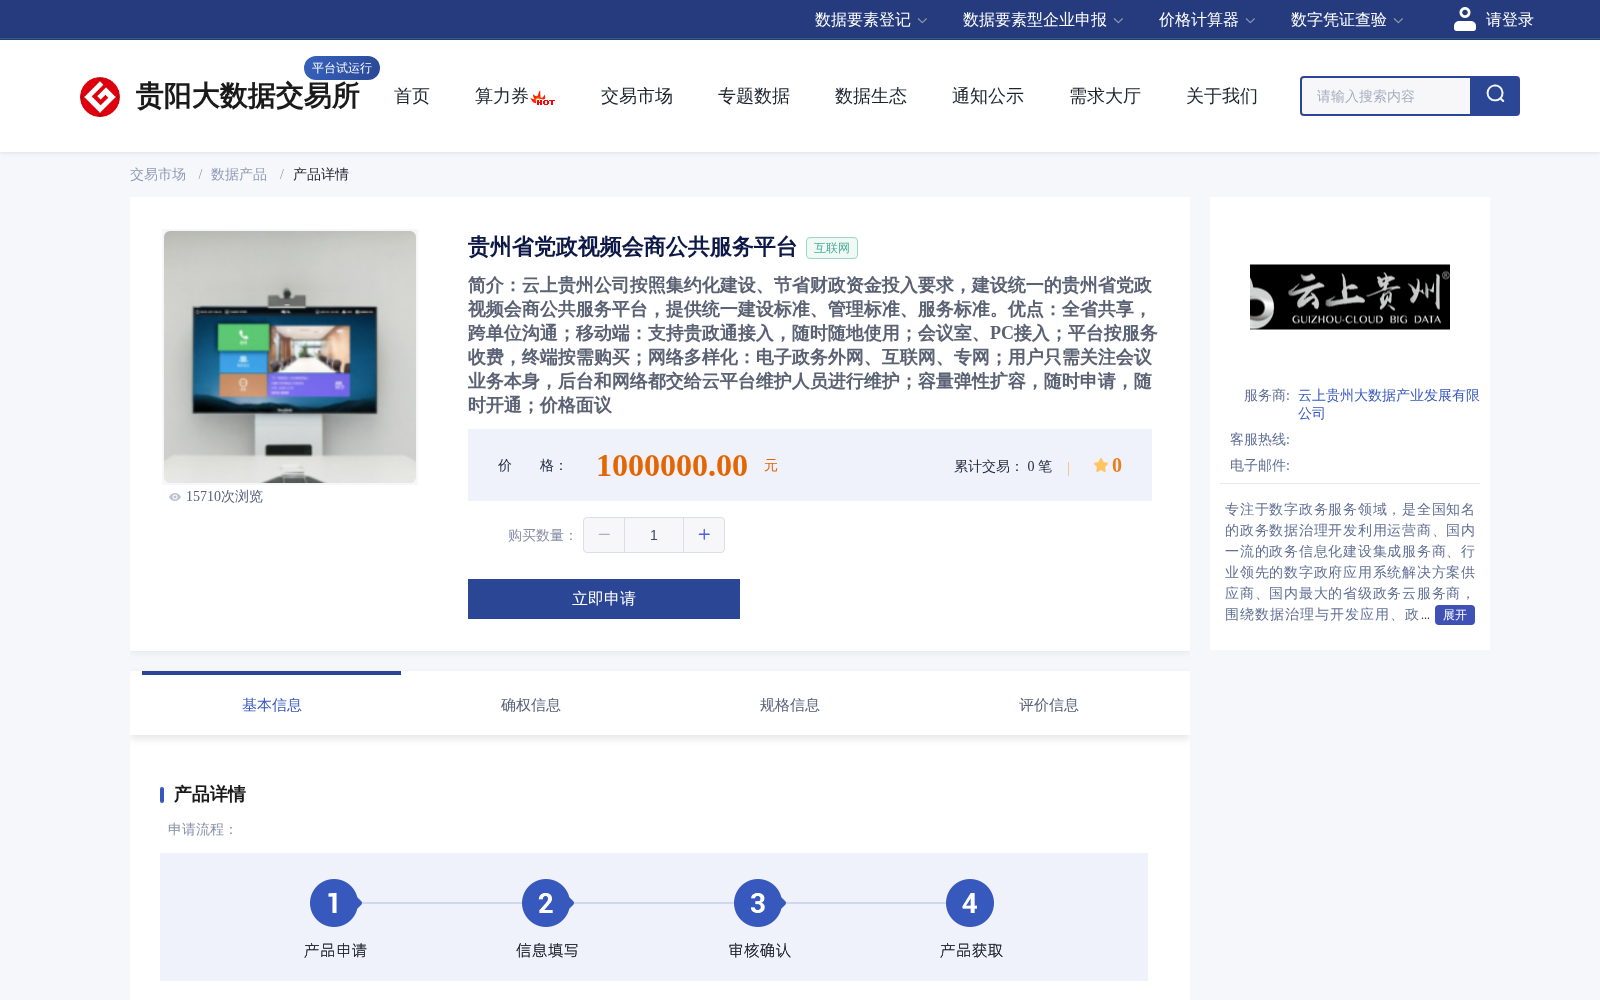1600x1000 pixels.
Task: Click step 1 circle 产品申请
Action: pyautogui.click(x=334, y=904)
